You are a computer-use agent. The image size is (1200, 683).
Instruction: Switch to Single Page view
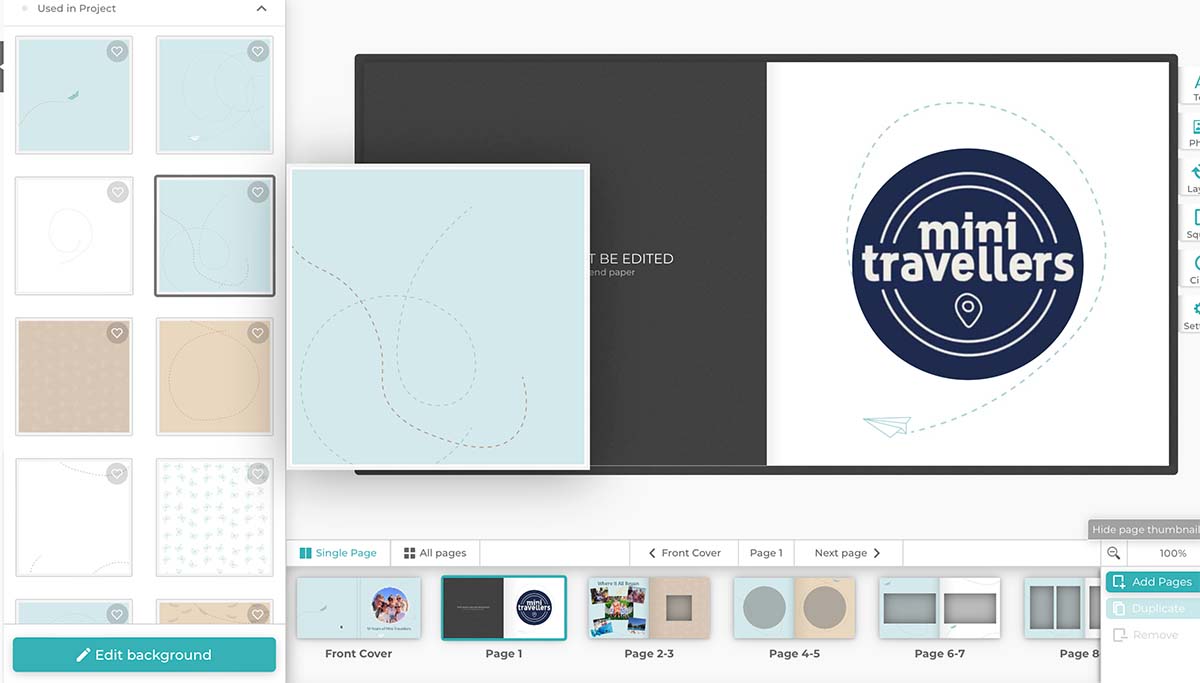tap(338, 553)
